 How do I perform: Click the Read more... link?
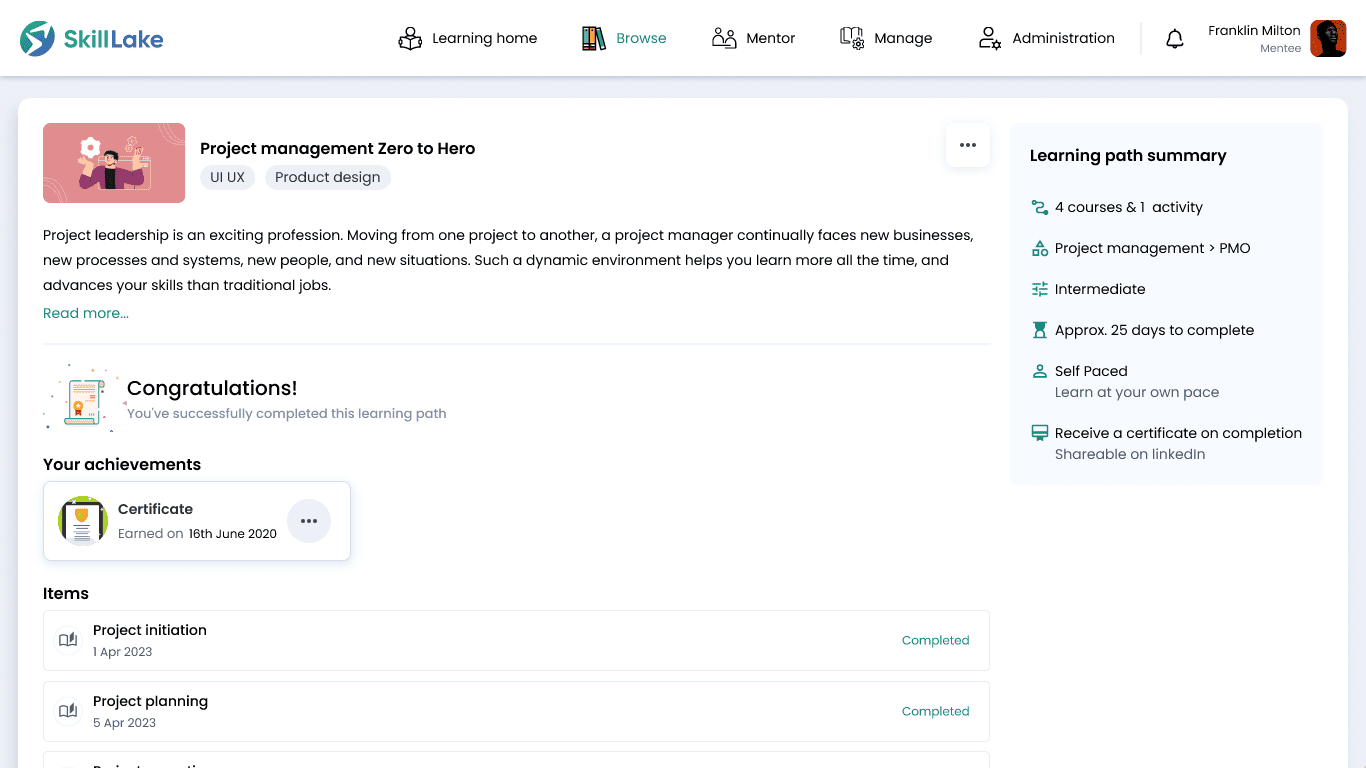coord(86,313)
